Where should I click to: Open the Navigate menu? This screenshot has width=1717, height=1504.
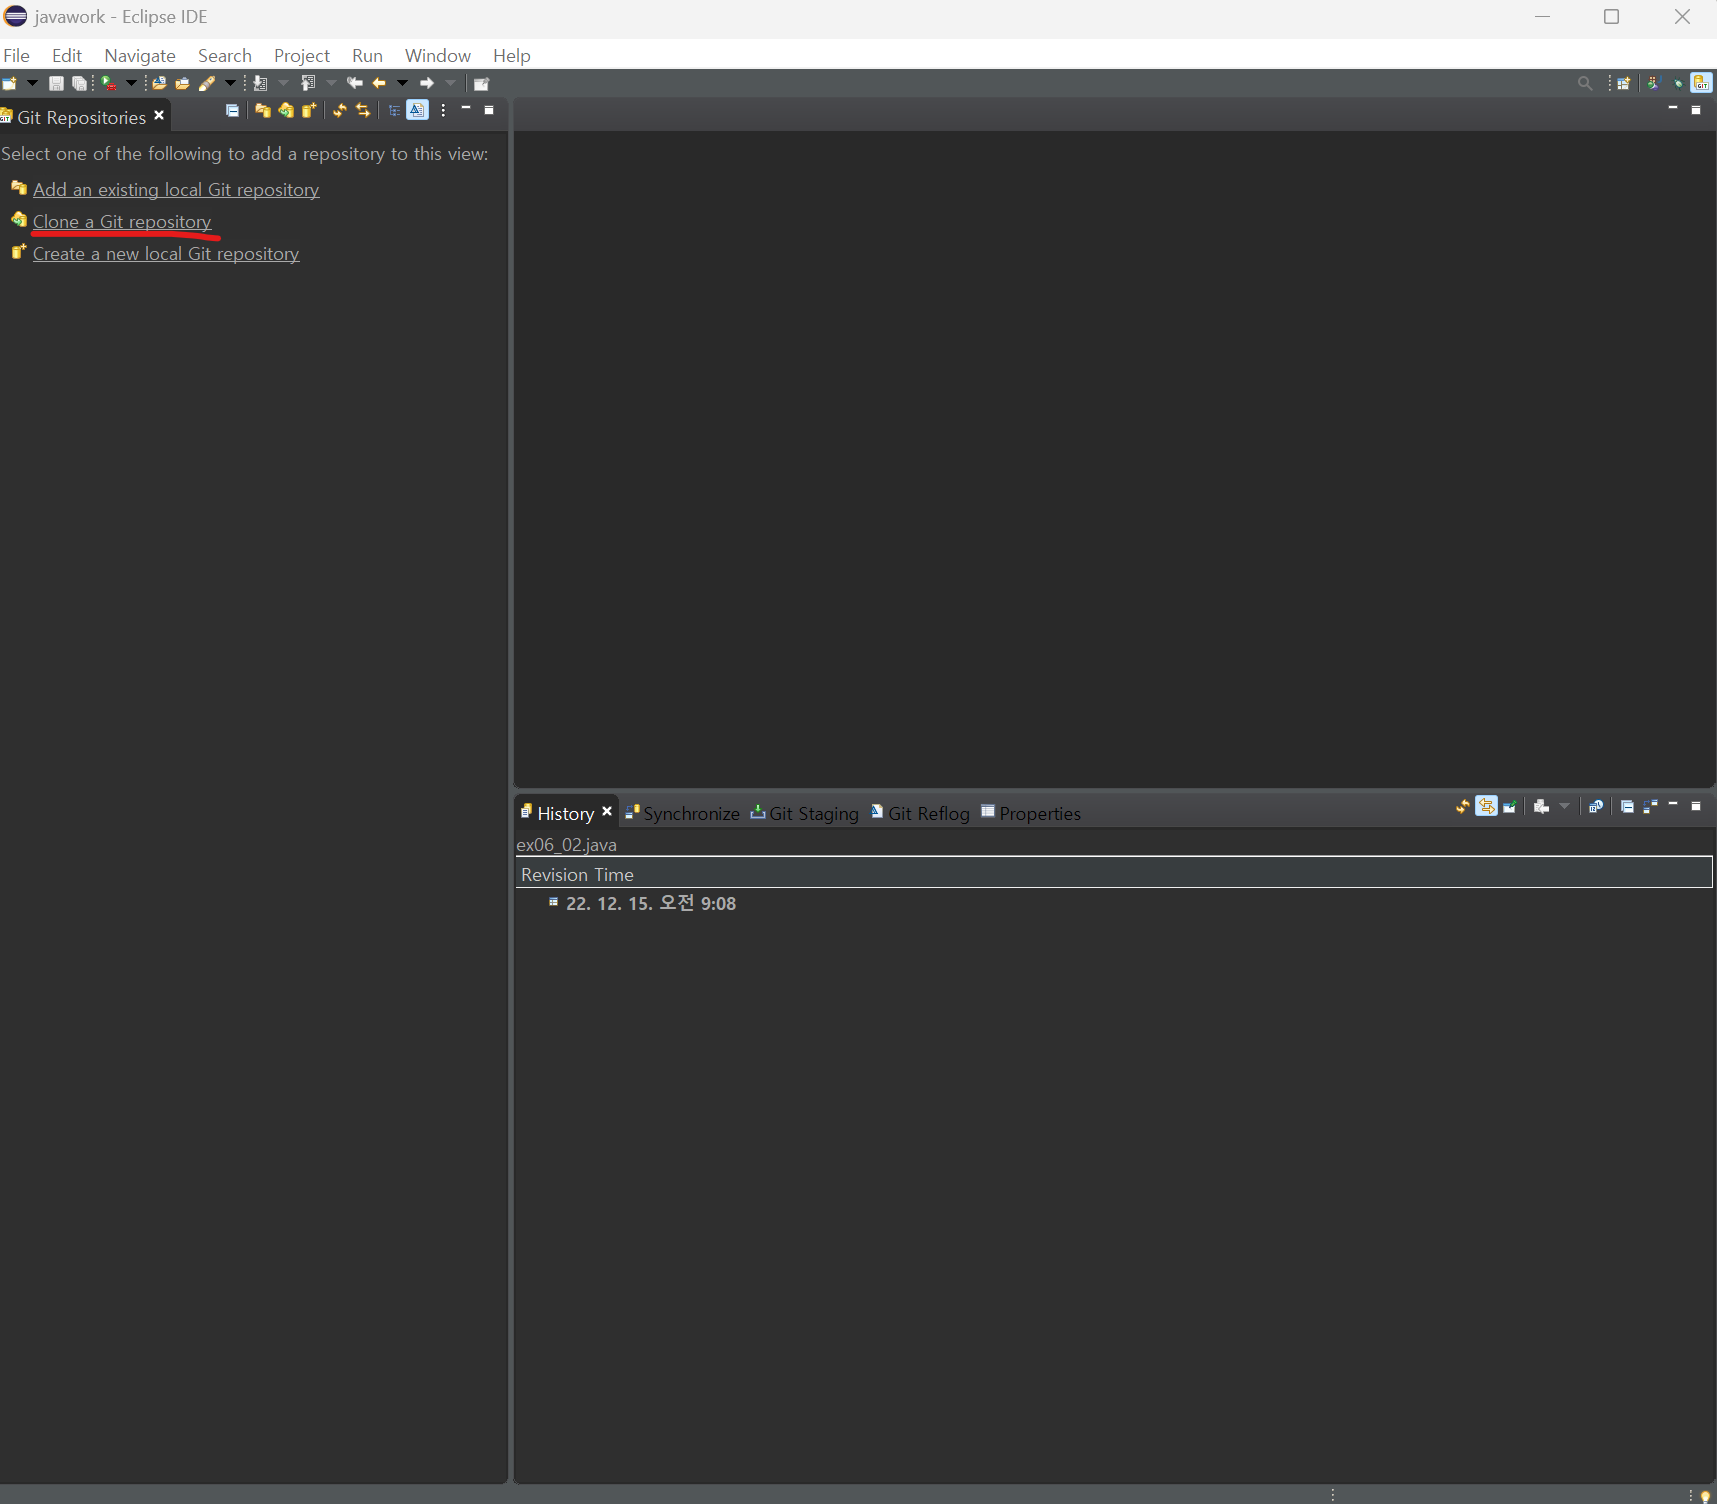pos(140,55)
